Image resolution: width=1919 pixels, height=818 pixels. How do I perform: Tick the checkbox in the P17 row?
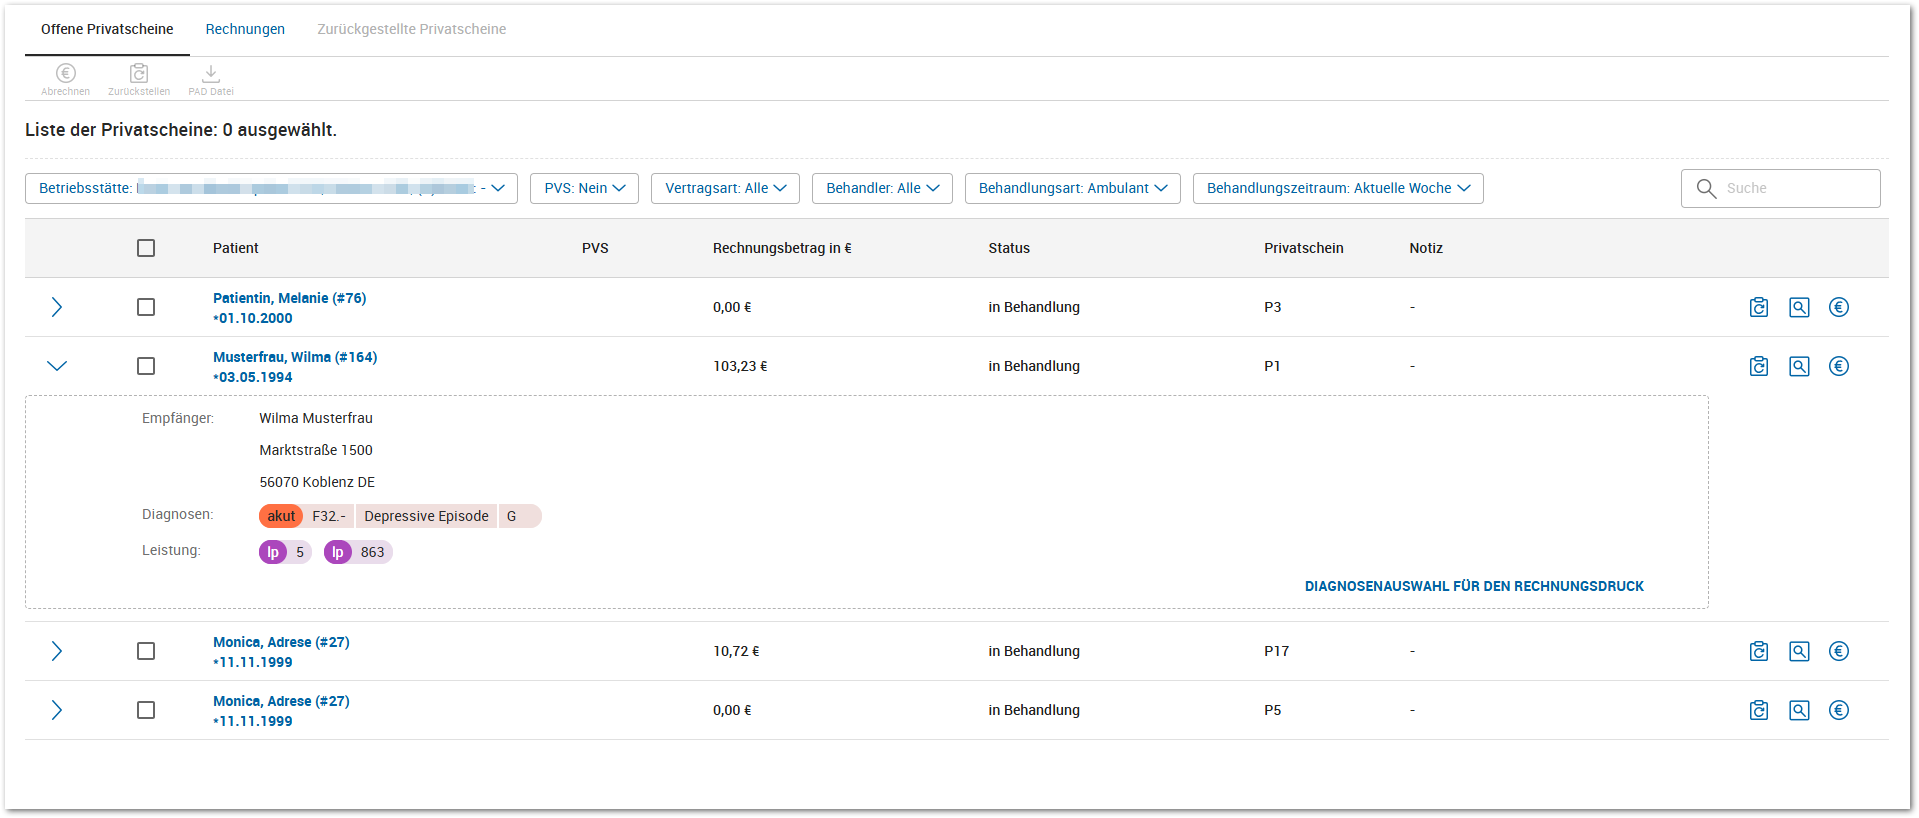(146, 651)
